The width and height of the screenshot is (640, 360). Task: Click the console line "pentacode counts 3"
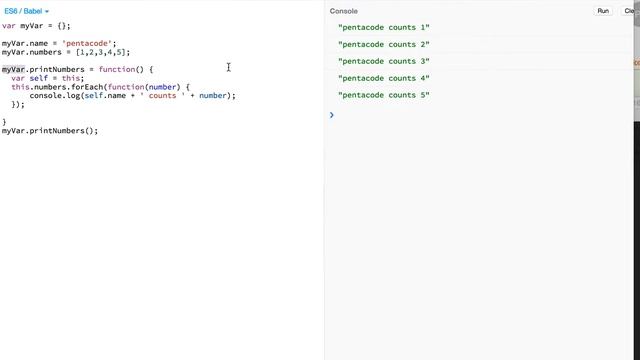[384, 61]
